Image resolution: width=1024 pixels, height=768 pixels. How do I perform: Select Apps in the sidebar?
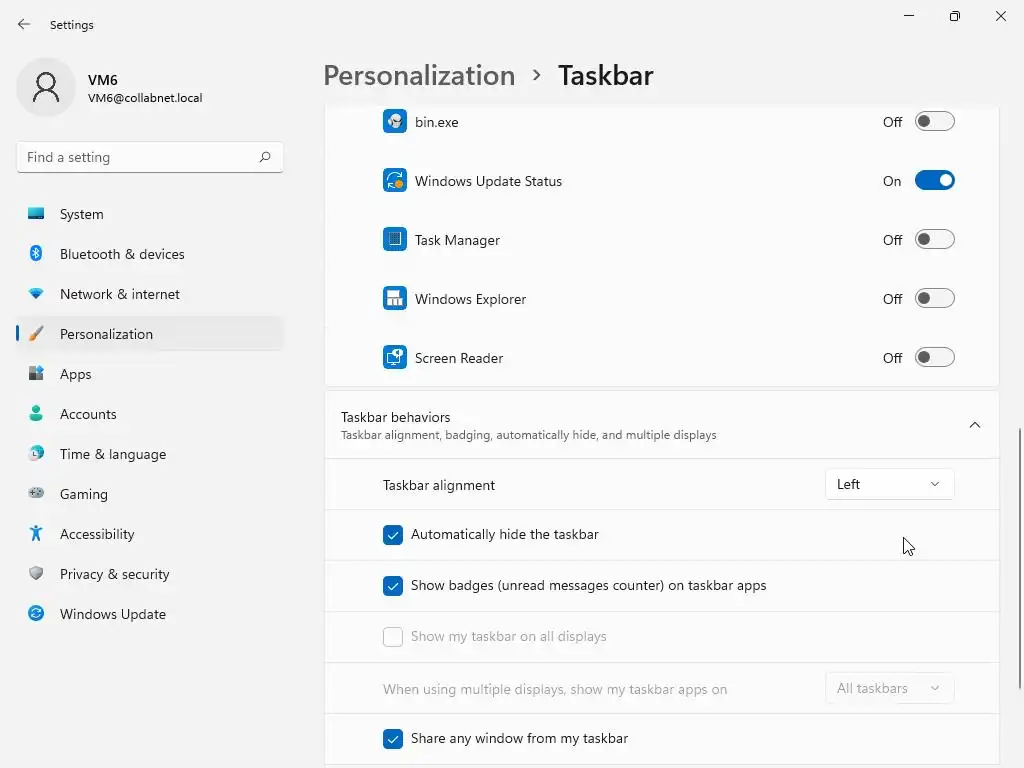(150, 374)
